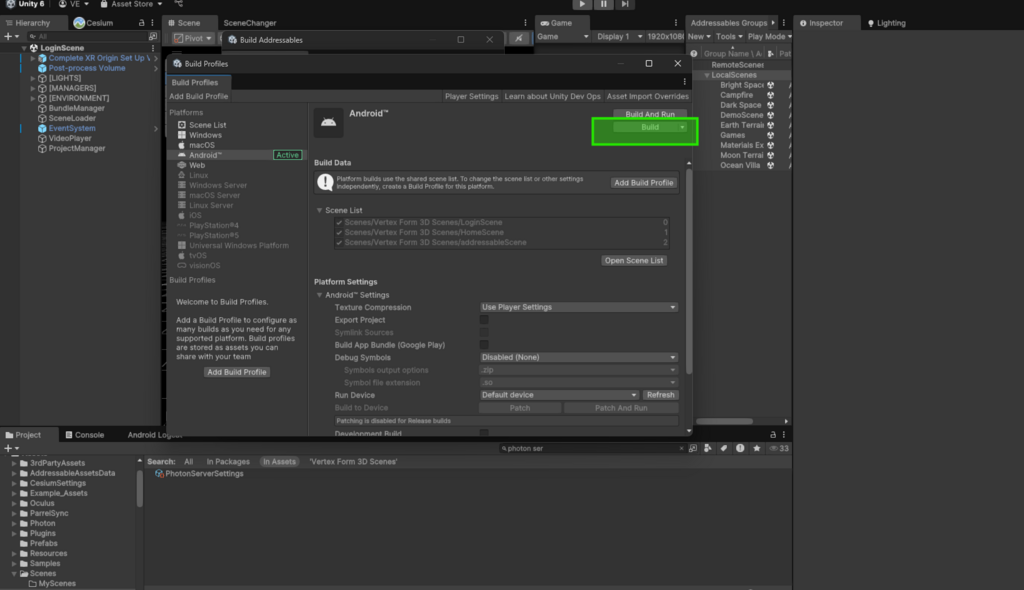1024x590 pixels.
Task: Click the Open Scene List button
Action: pyautogui.click(x=634, y=260)
